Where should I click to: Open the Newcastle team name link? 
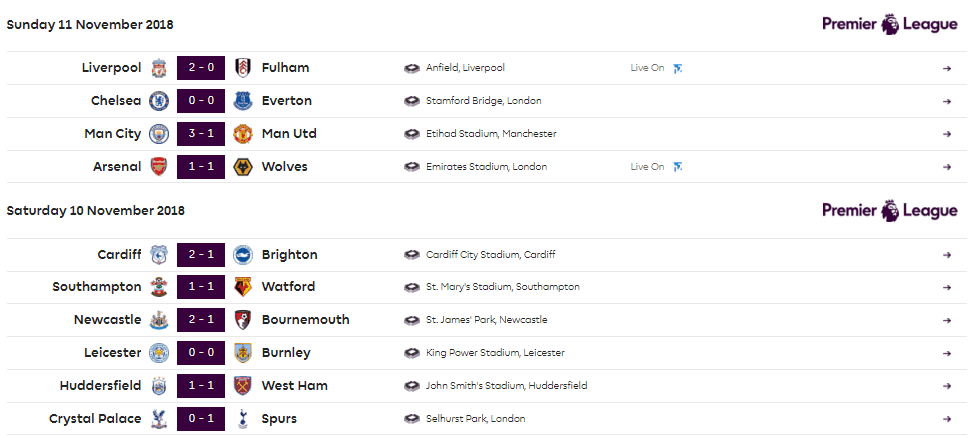(x=107, y=320)
